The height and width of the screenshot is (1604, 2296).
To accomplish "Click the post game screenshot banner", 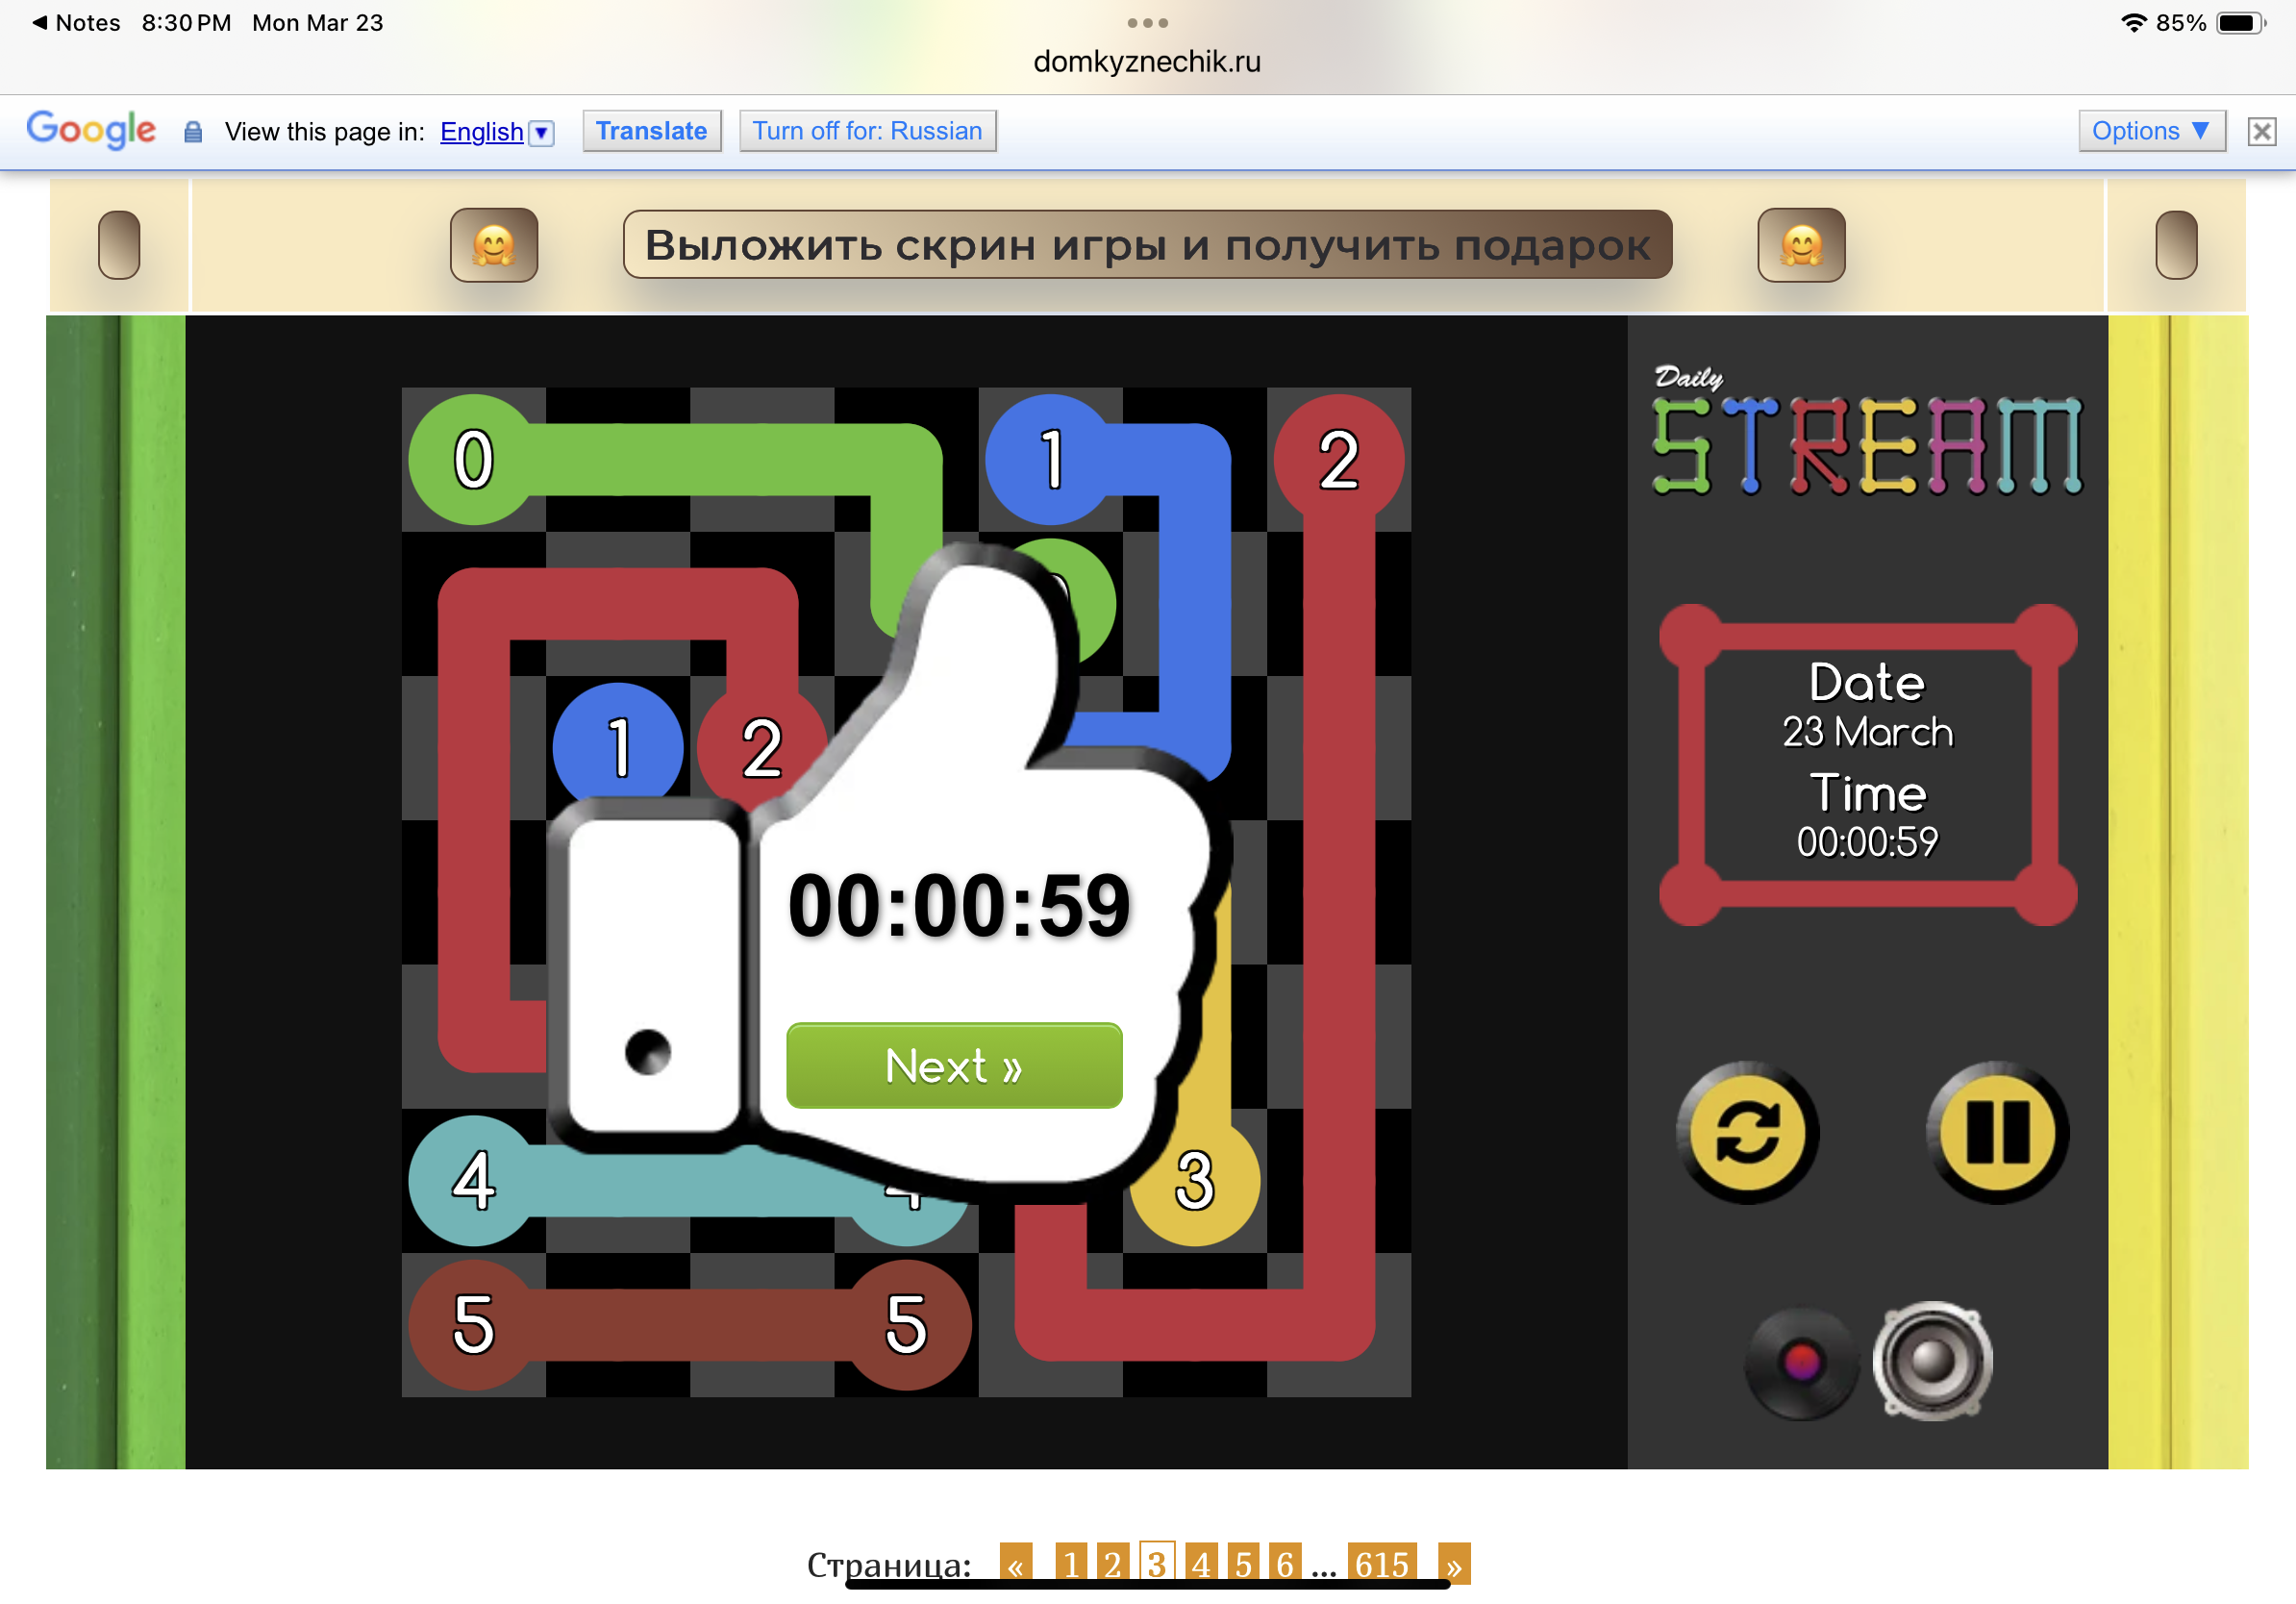I will 1147,245.
